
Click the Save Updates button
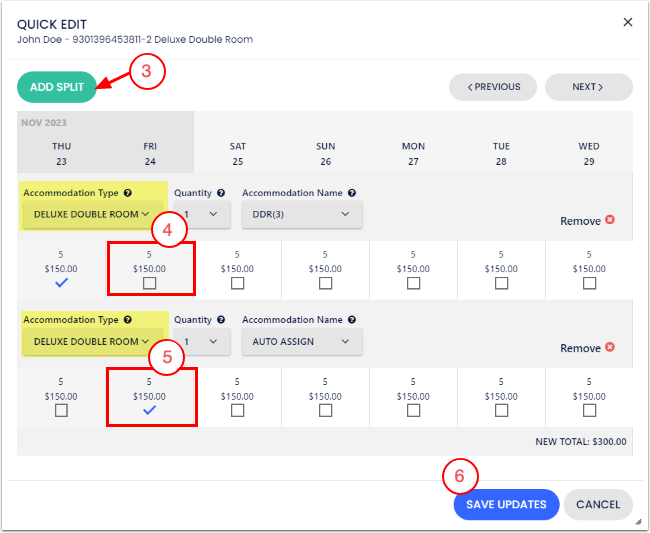coord(506,504)
